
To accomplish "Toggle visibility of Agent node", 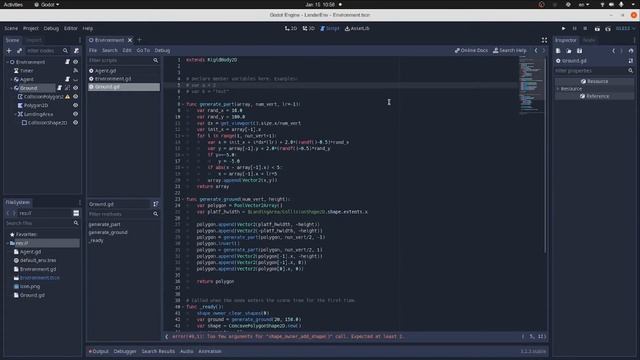I will click(76, 79).
